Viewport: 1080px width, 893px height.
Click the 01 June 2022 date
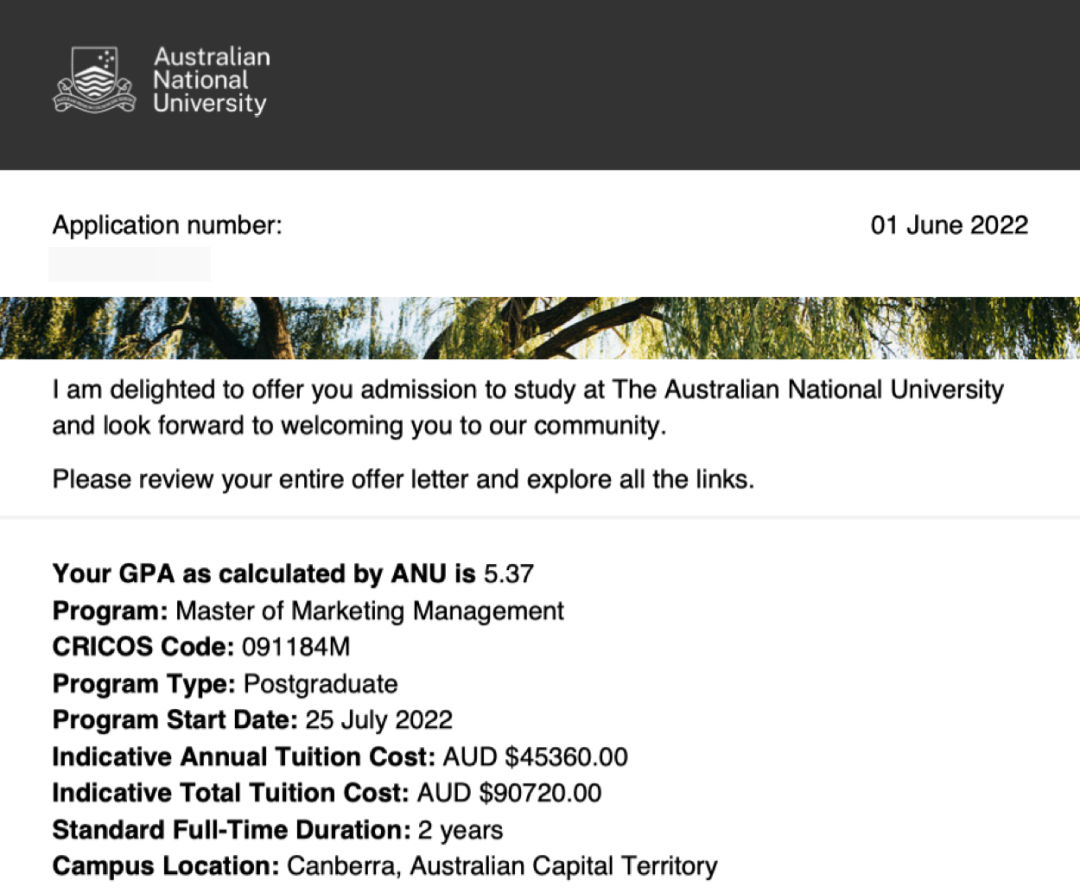(948, 225)
